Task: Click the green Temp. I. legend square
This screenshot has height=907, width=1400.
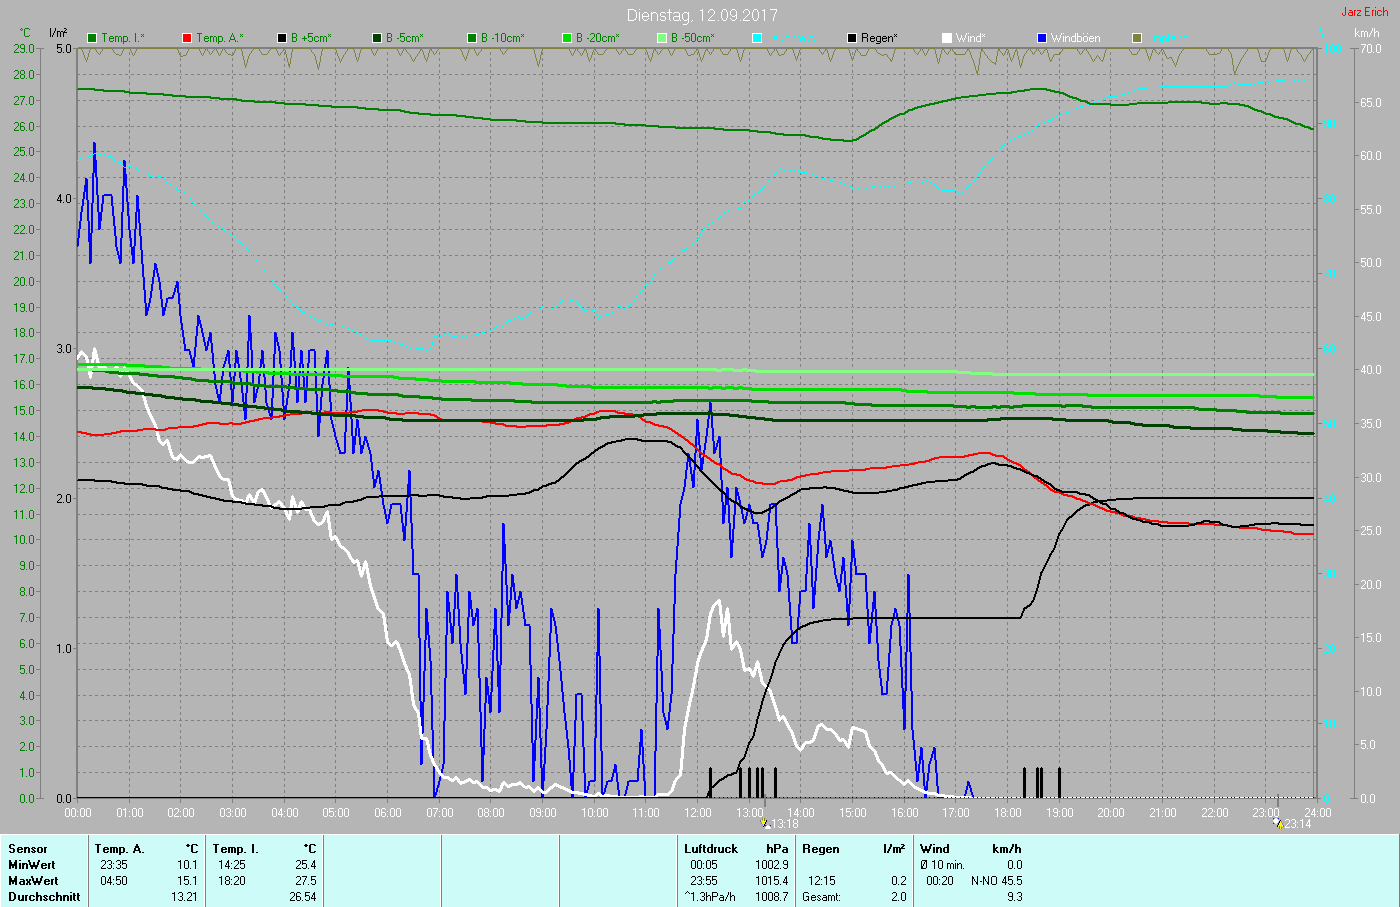Action: pyautogui.click(x=93, y=38)
